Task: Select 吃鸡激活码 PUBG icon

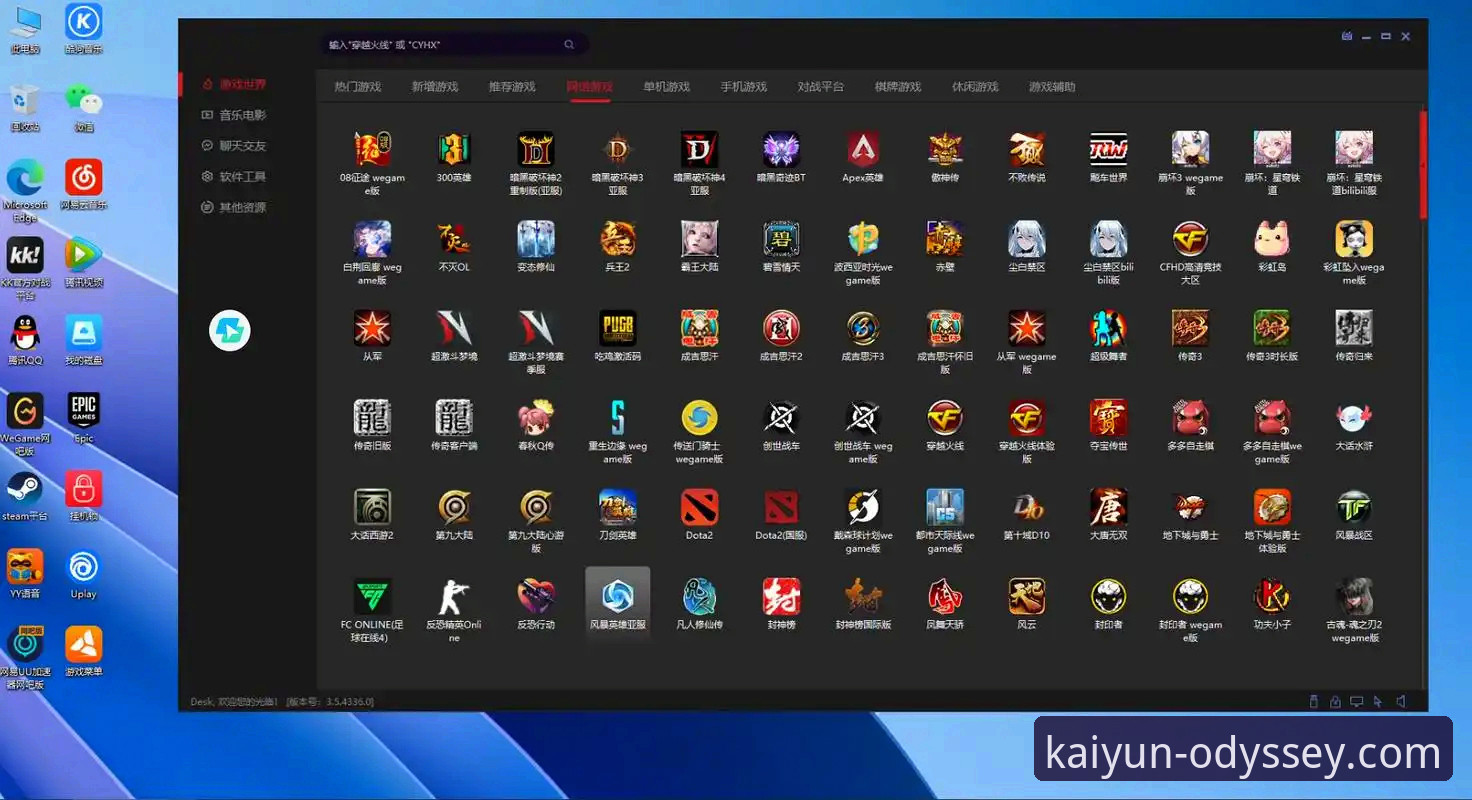Action: pyautogui.click(x=618, y=329)
